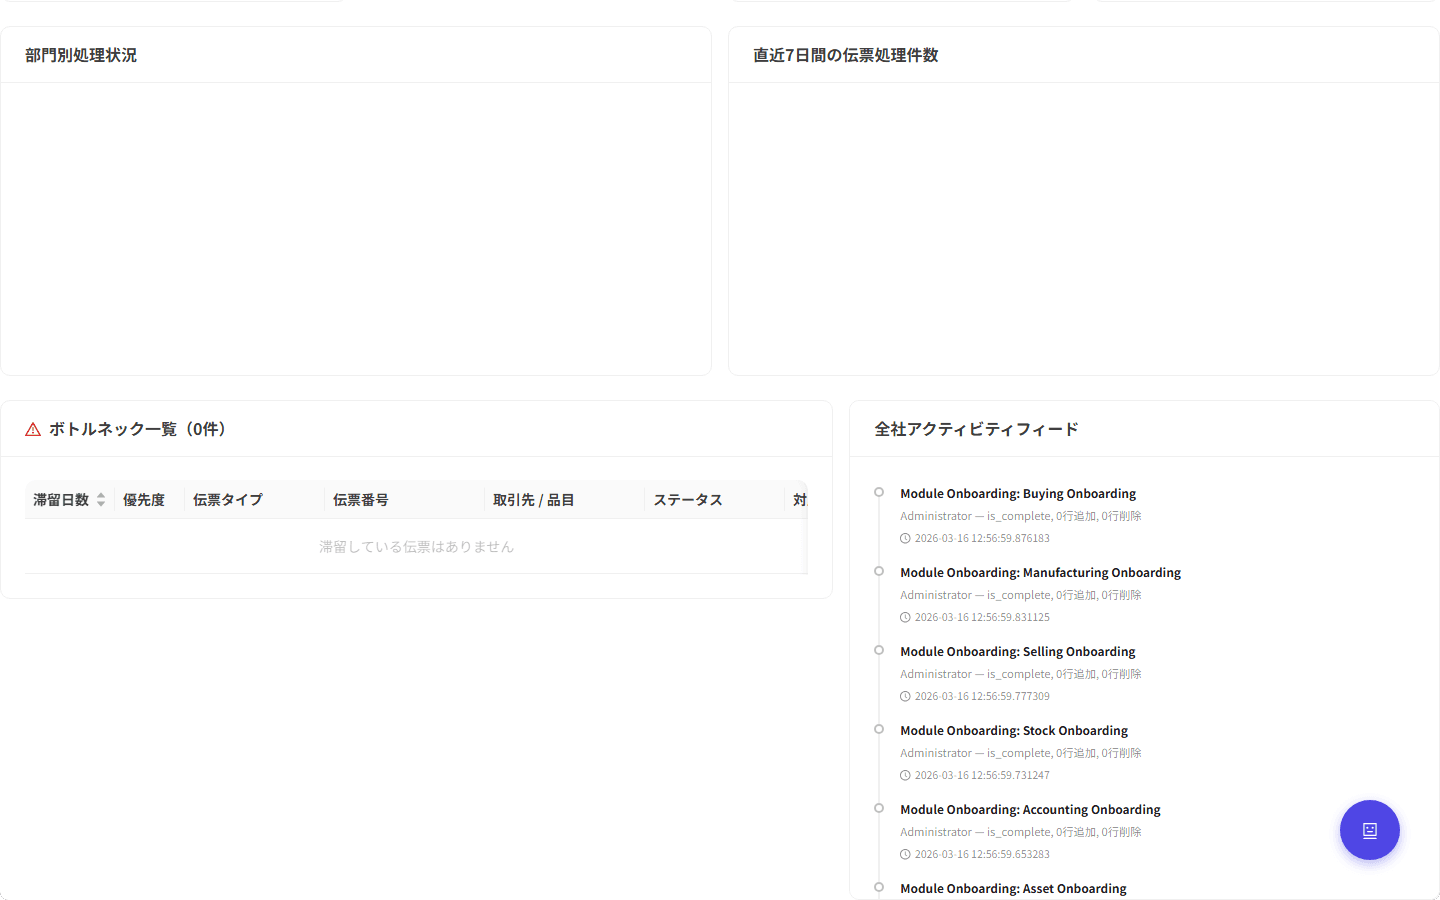Viewport: 1440px width, 900px height.
Task: Open the Module Onboarding: Selling Onboarding entry
Action: coord(1017,651)
